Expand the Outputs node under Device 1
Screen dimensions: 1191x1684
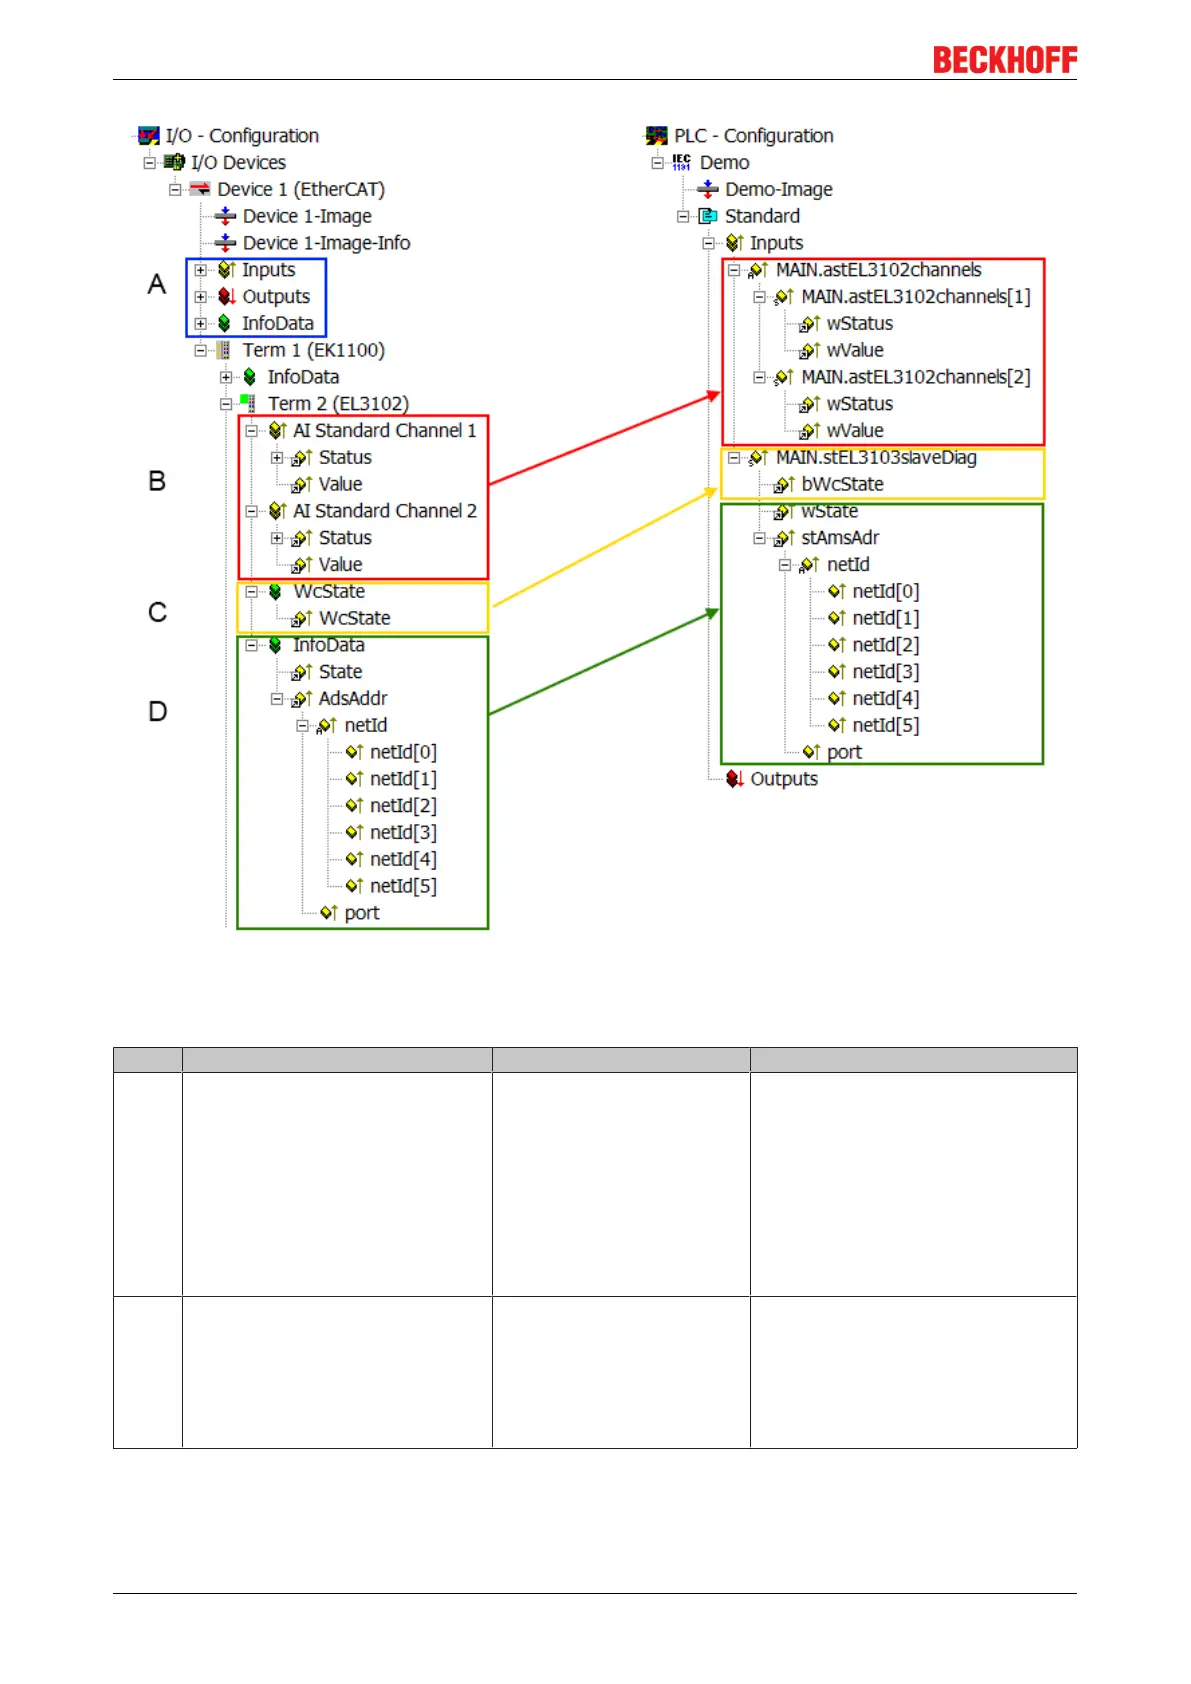201,297
